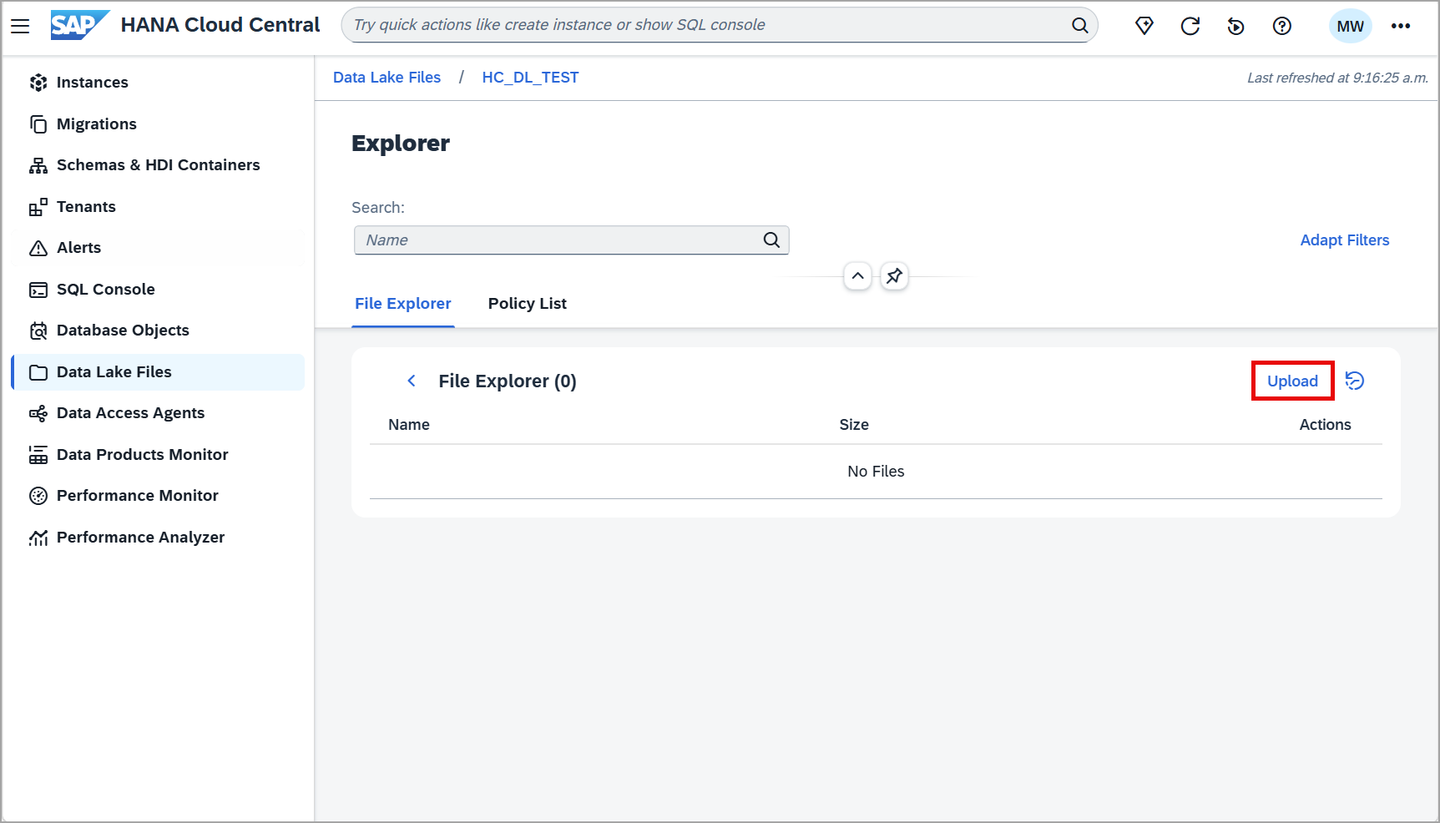Viewport: 1440px width, 823px height.
Task: Open Performance Analyzer in the sidebar
Action: [158, 537]
